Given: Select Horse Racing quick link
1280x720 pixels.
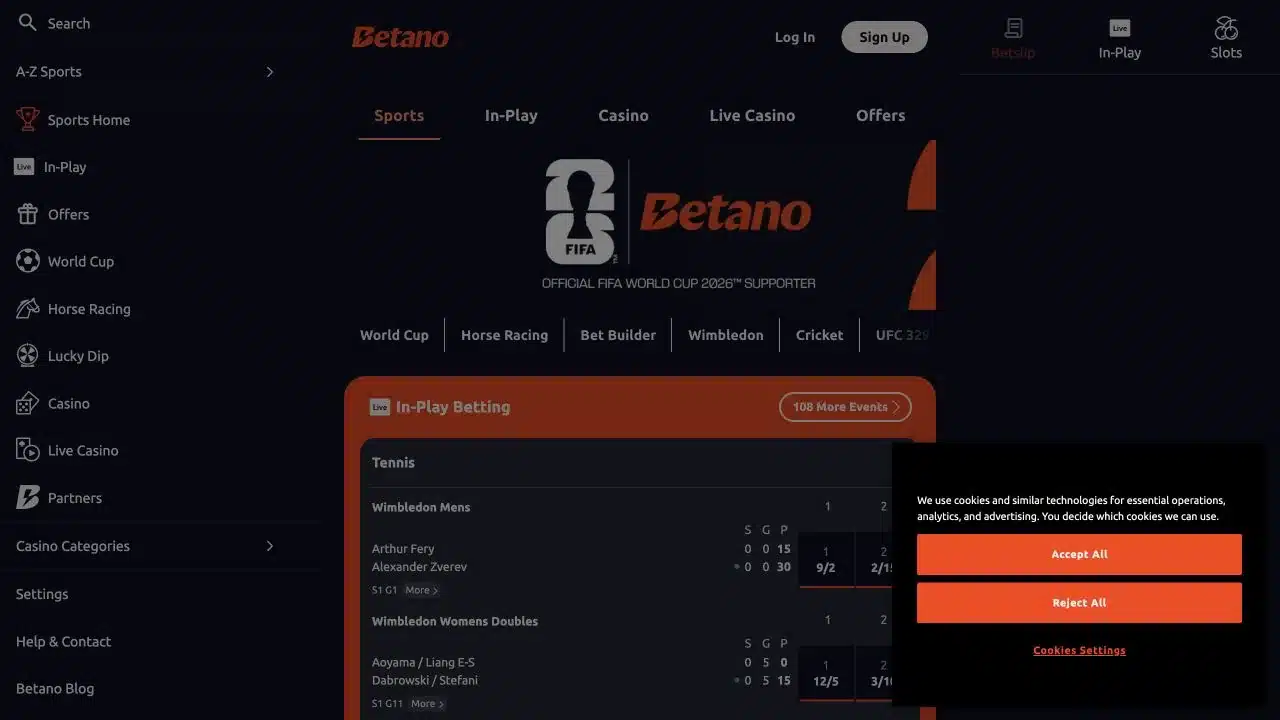Looking at the screenshot, I should (x=504, y=335).
